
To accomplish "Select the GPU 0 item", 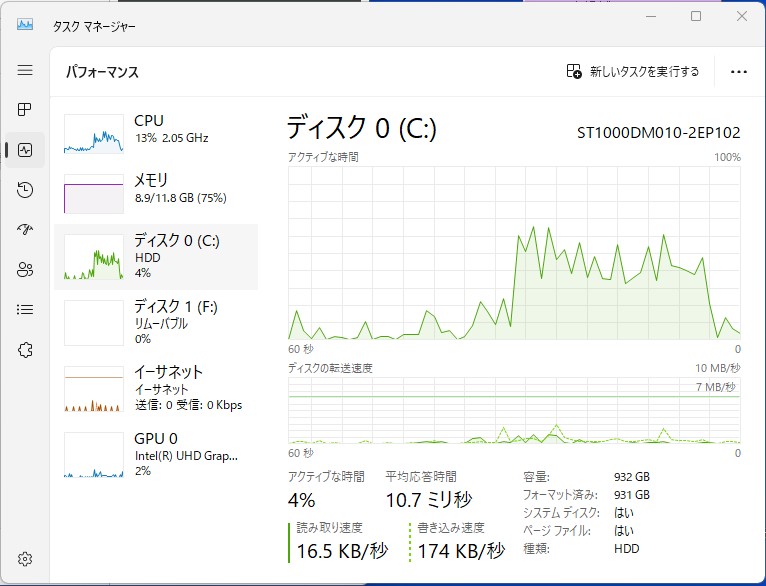I will [156, 455].
